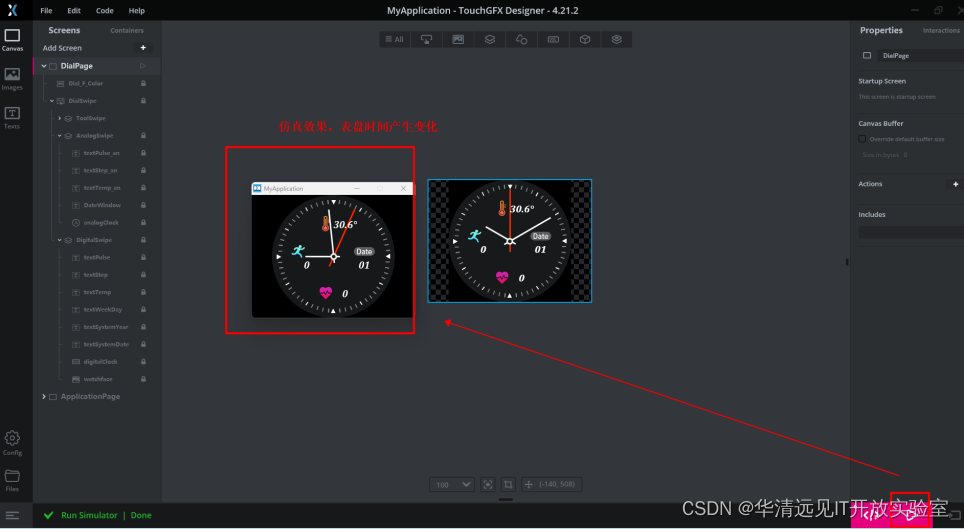Select DateWindow in the tree
Image resolution: width=964 pixels, height=529 pixels.
click(x=102, y=205)
